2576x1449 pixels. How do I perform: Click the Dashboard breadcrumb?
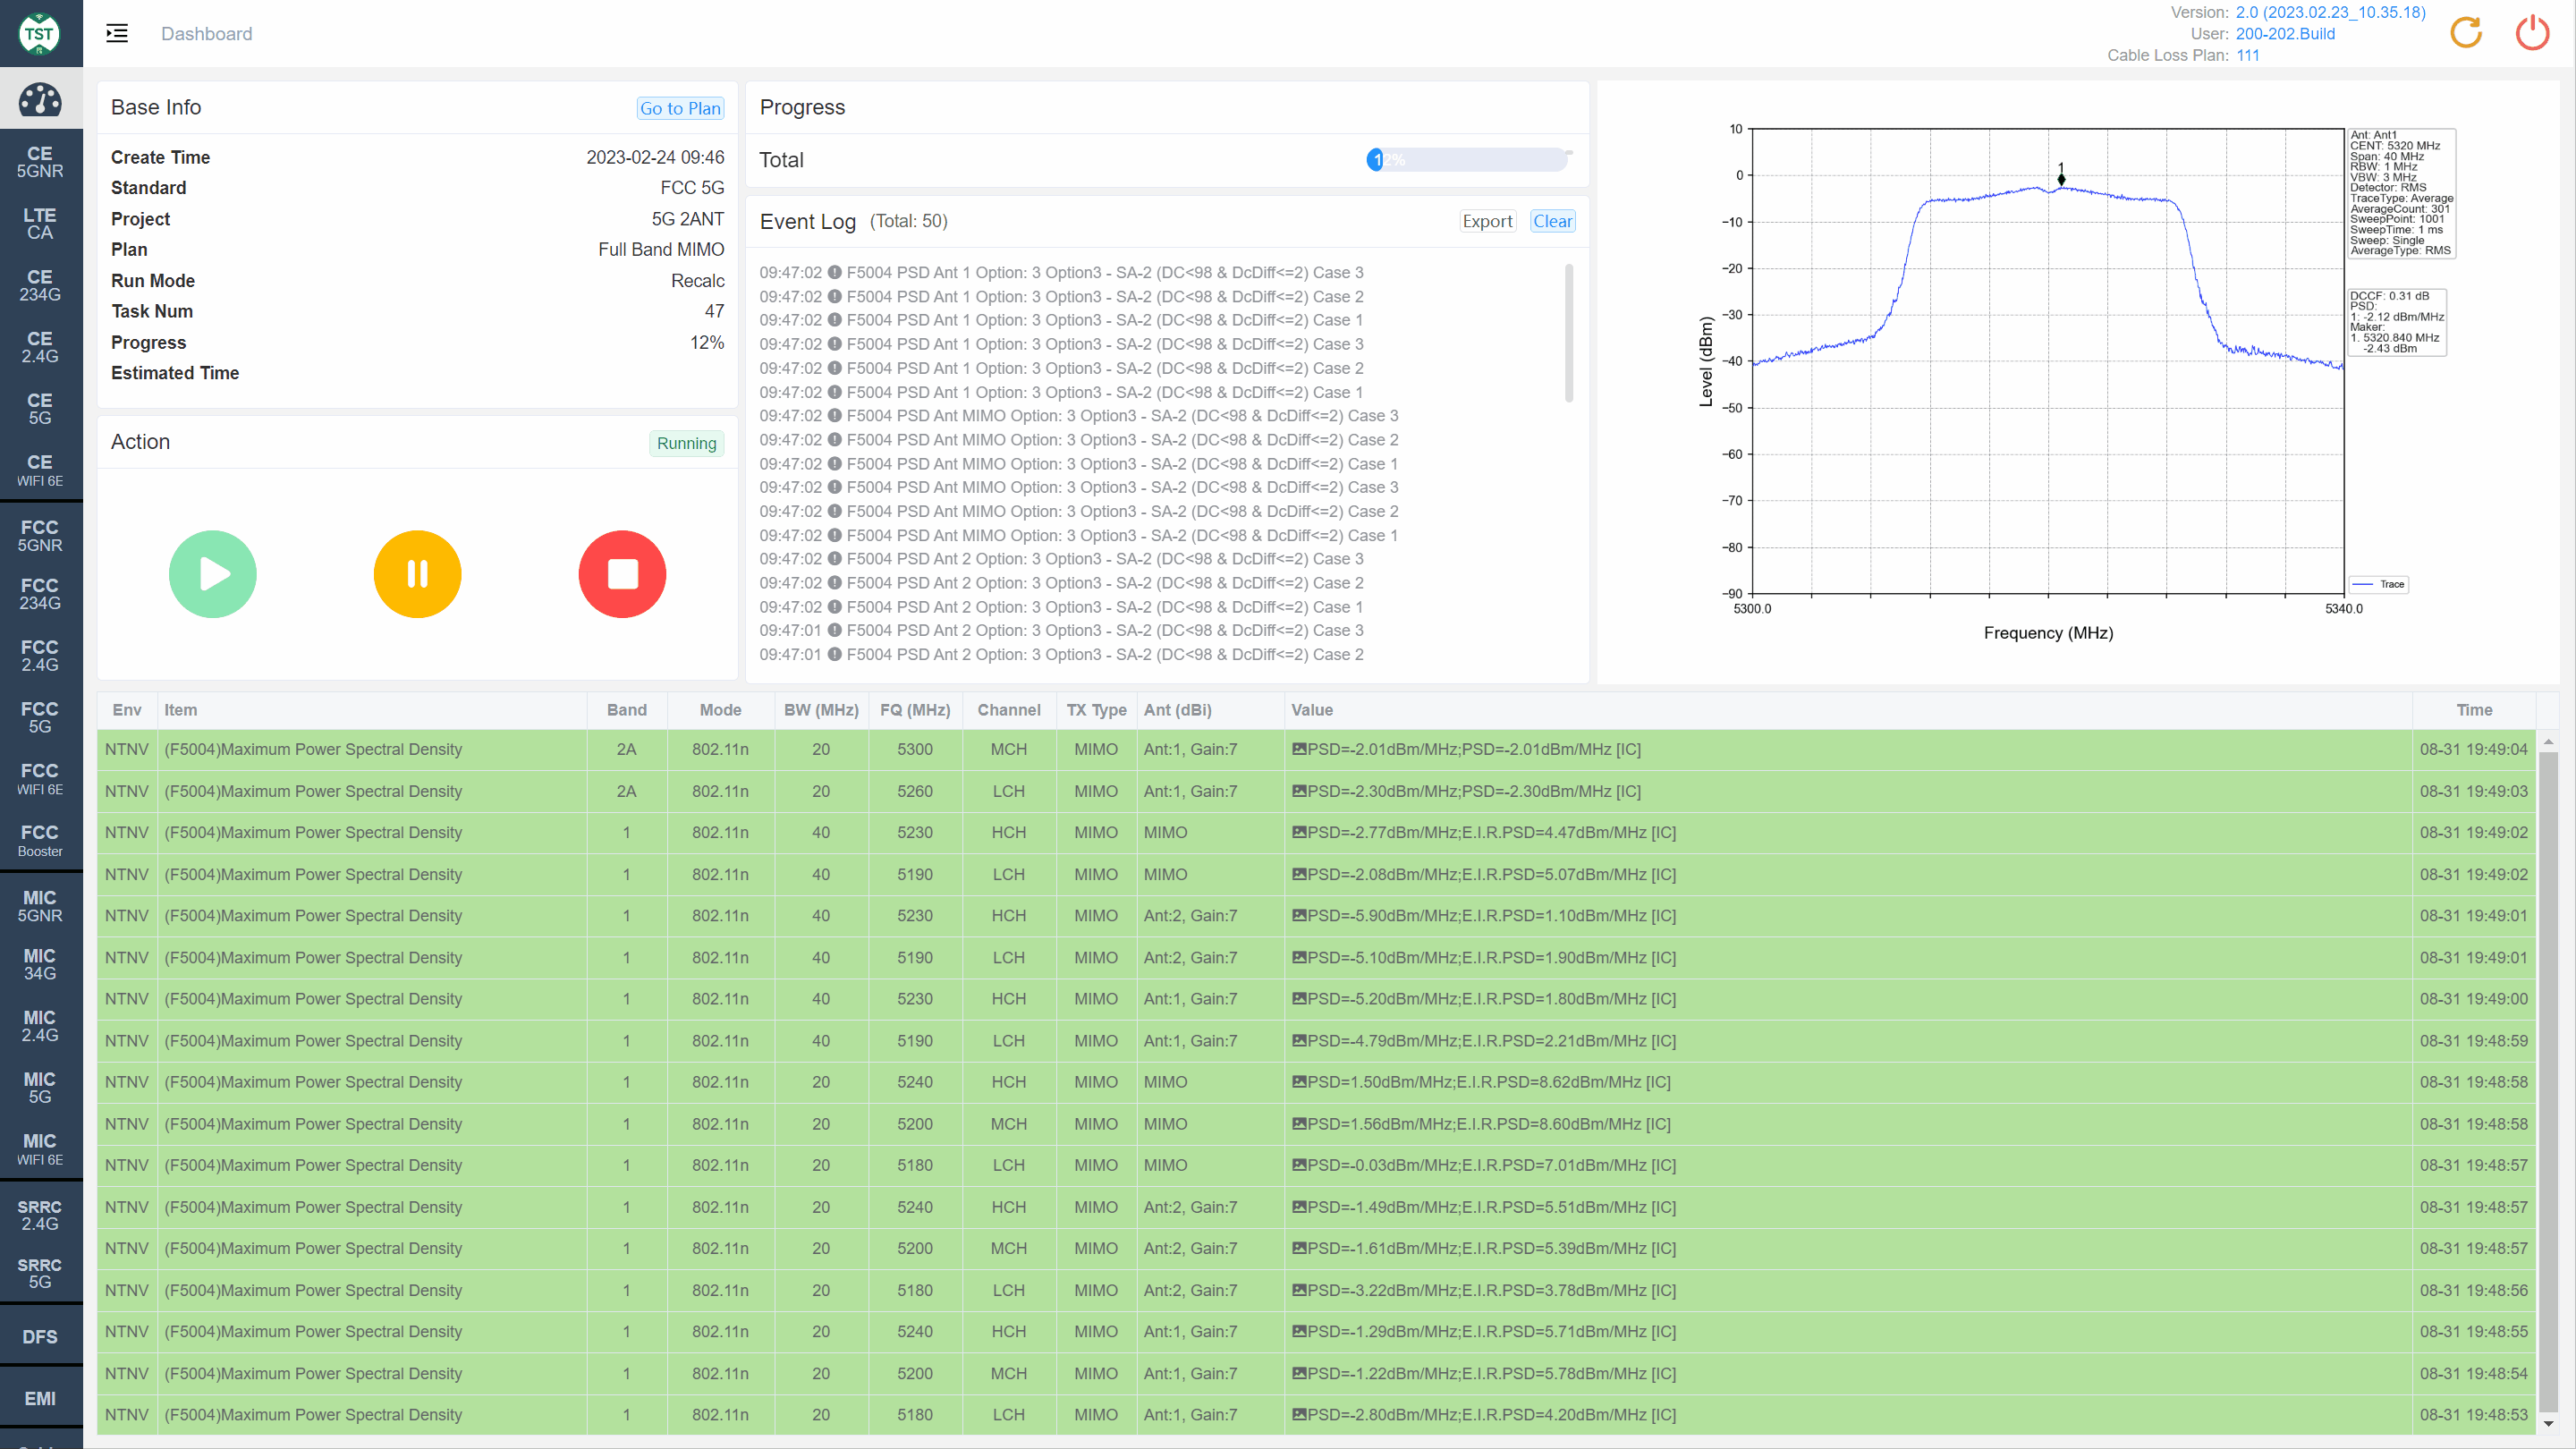[207, 33]
